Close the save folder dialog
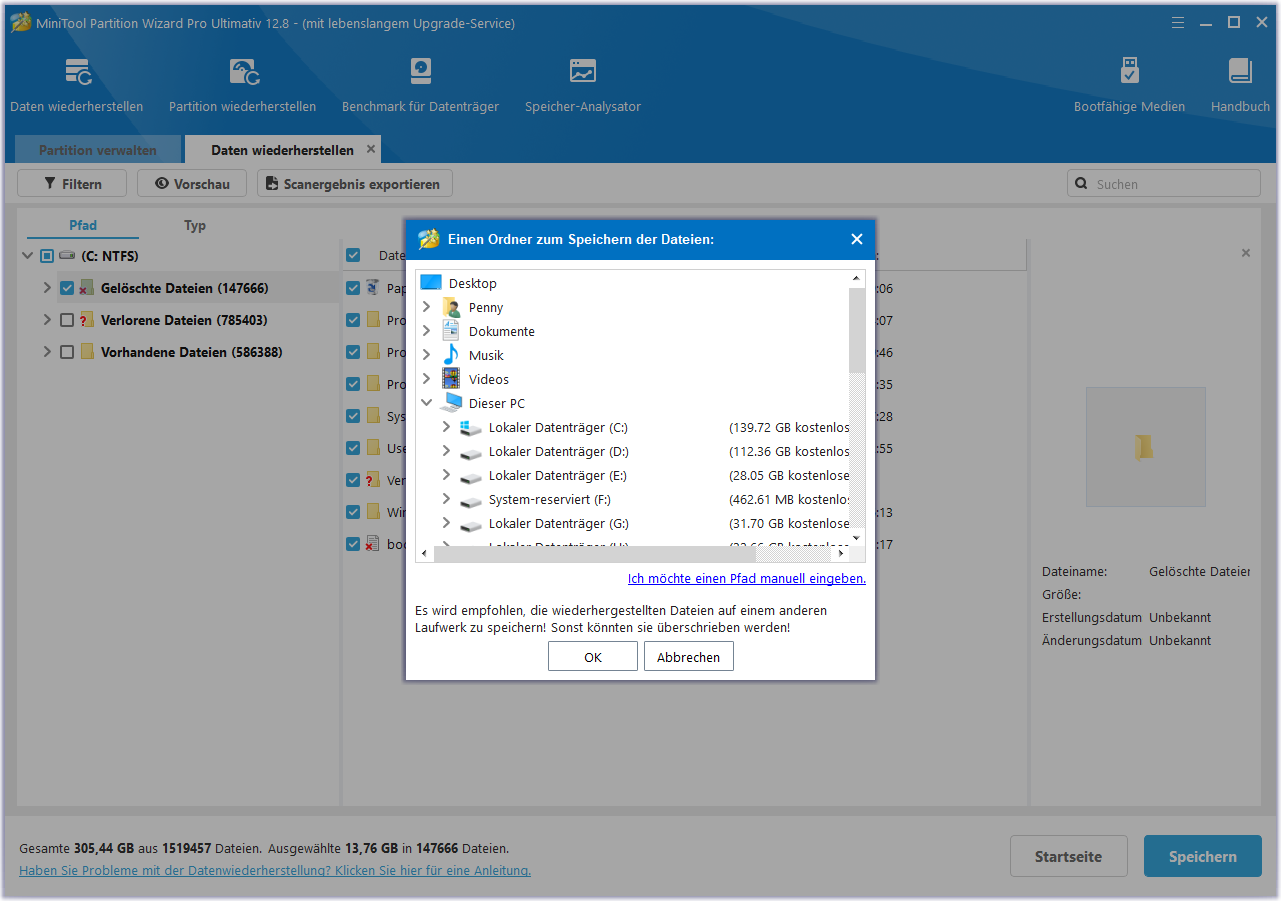Screen dimensions: 1281x901 pos(857,239)
